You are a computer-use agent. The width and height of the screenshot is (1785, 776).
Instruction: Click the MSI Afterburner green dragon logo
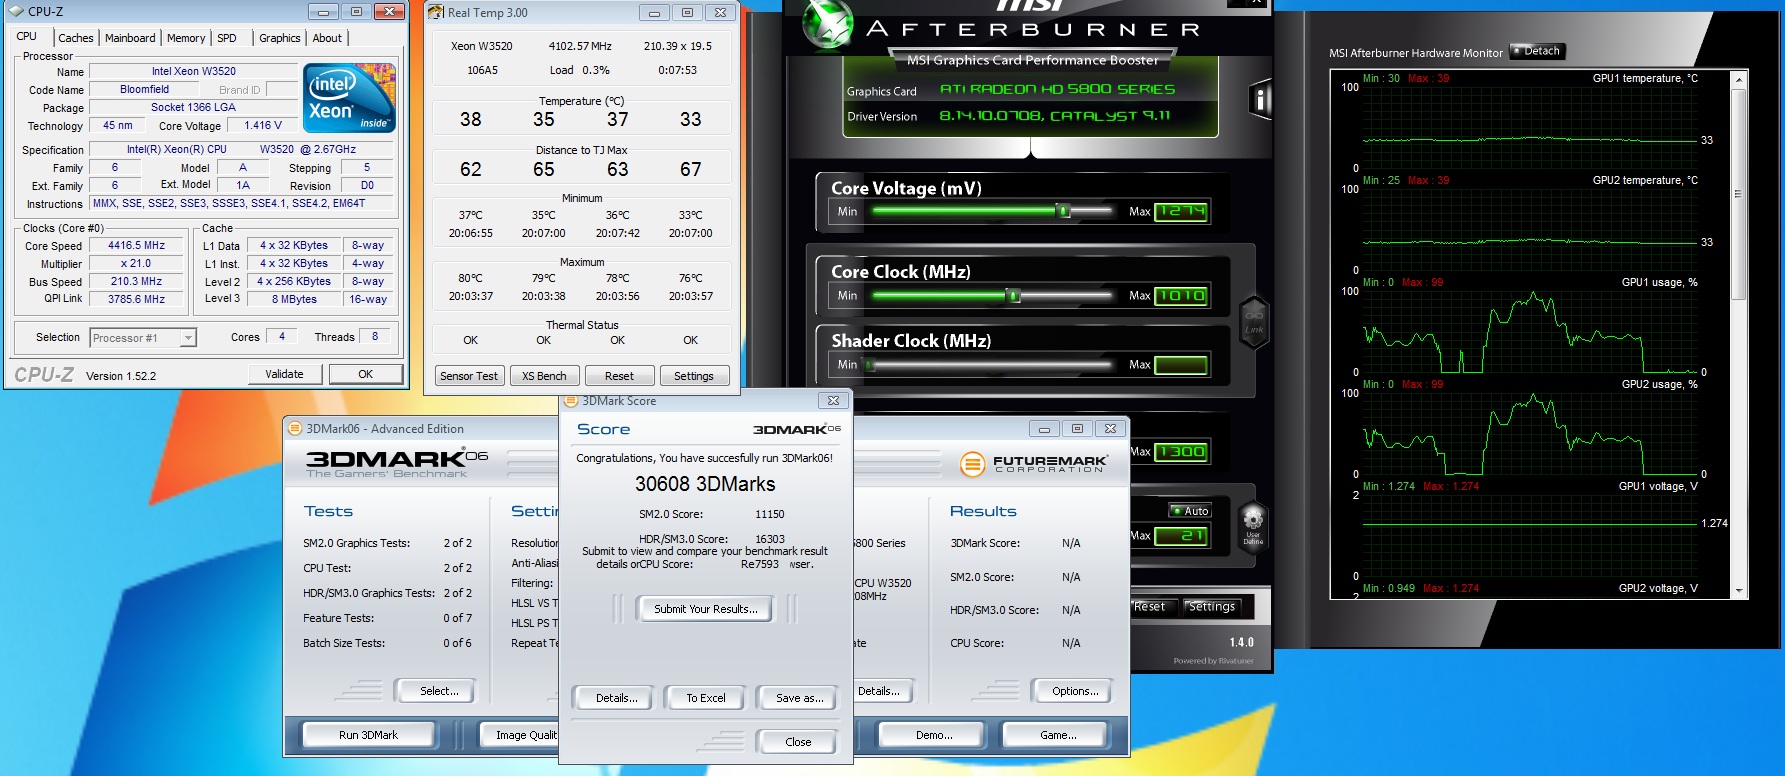(x=827, y=25)
